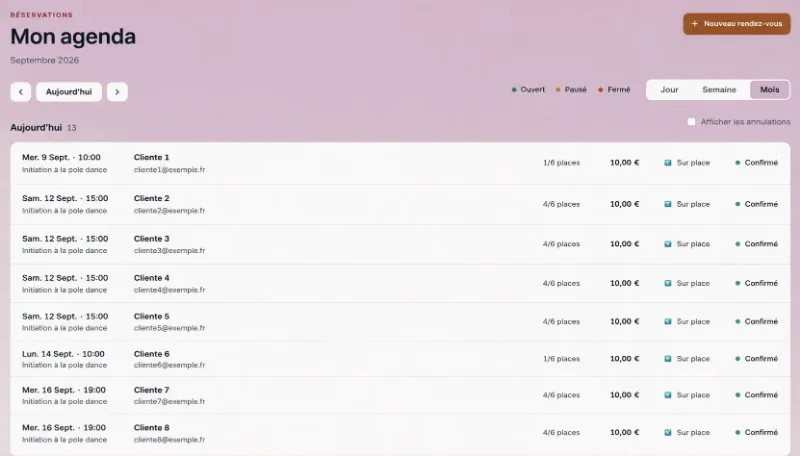
Task: Click the Réservations section label
Action: point(41,15)
